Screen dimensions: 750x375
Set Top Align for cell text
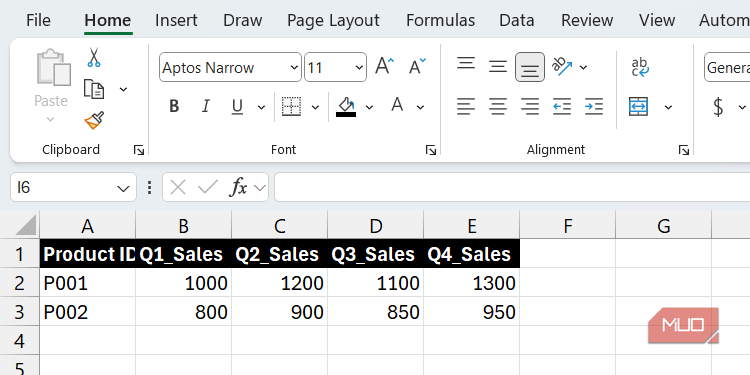pos(466,64)
